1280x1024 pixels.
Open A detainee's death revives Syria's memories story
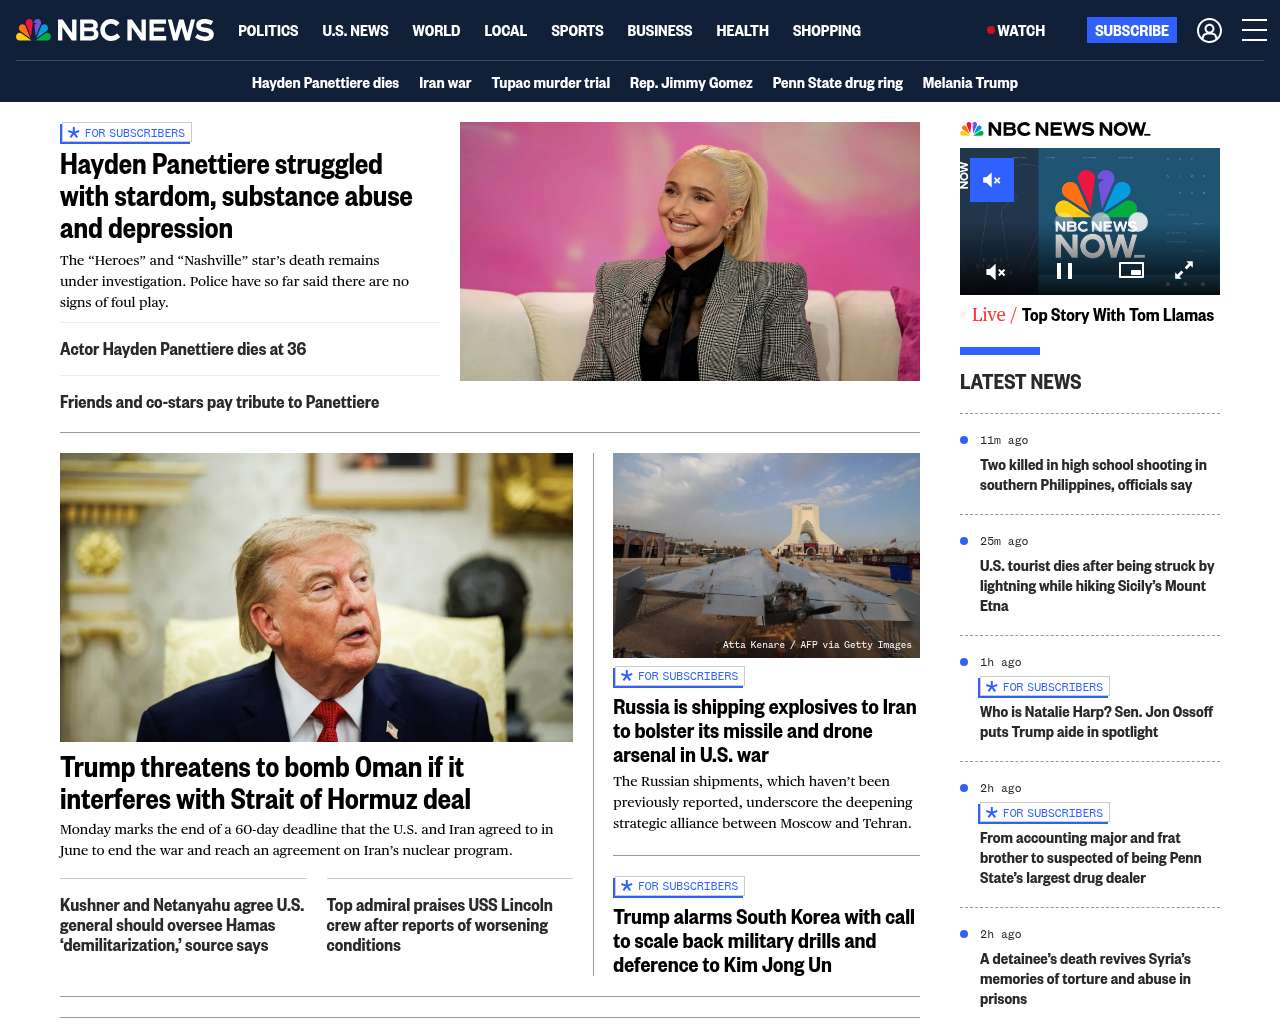[x=1085, y=979]
